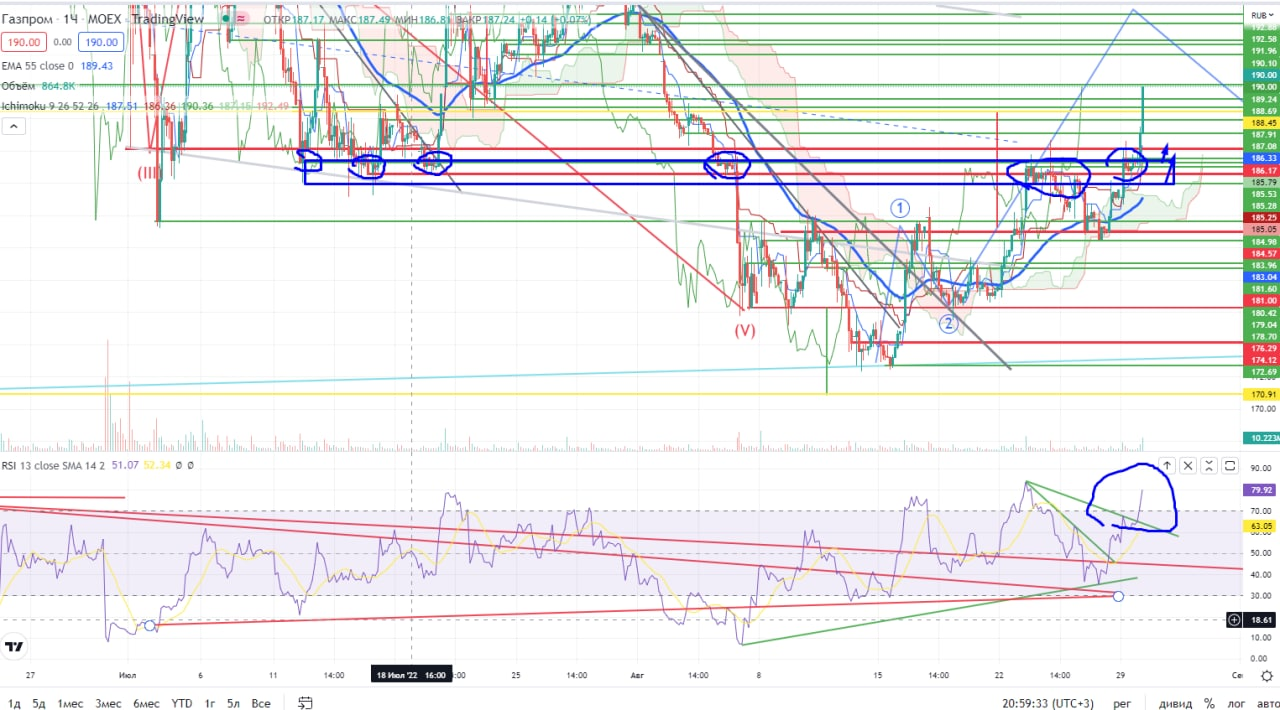
Task: Select the 3мес time range
Action: pos(108,703)
